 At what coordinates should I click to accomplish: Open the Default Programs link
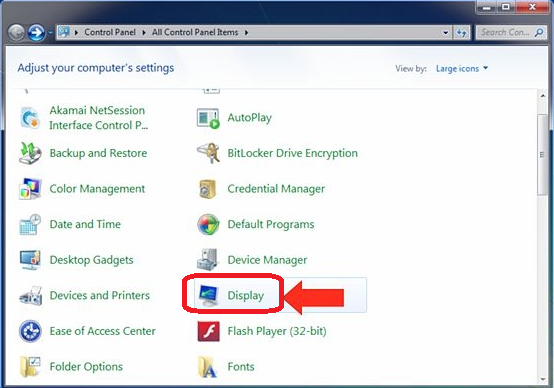point(271,224)
